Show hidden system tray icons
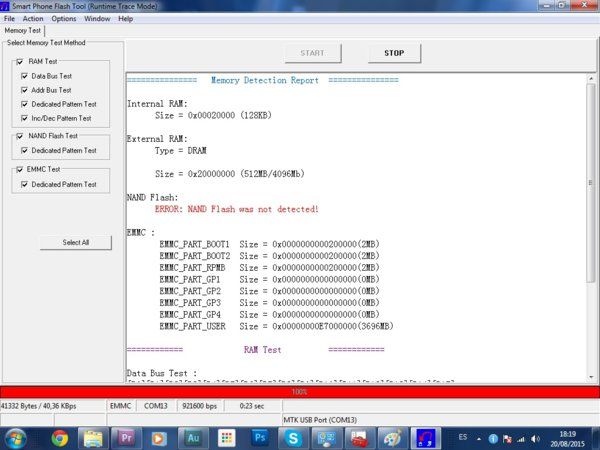Image resolution: width=600 pixels, height=450 pixels. [479, 439]
